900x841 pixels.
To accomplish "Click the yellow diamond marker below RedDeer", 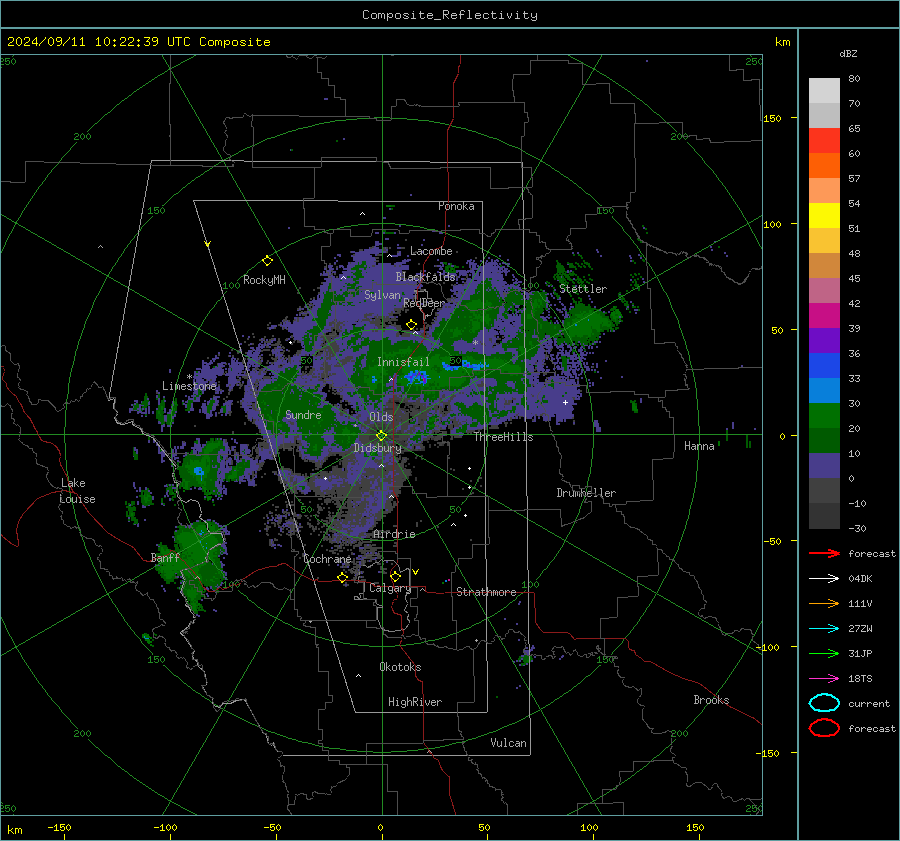I will 411,325.
